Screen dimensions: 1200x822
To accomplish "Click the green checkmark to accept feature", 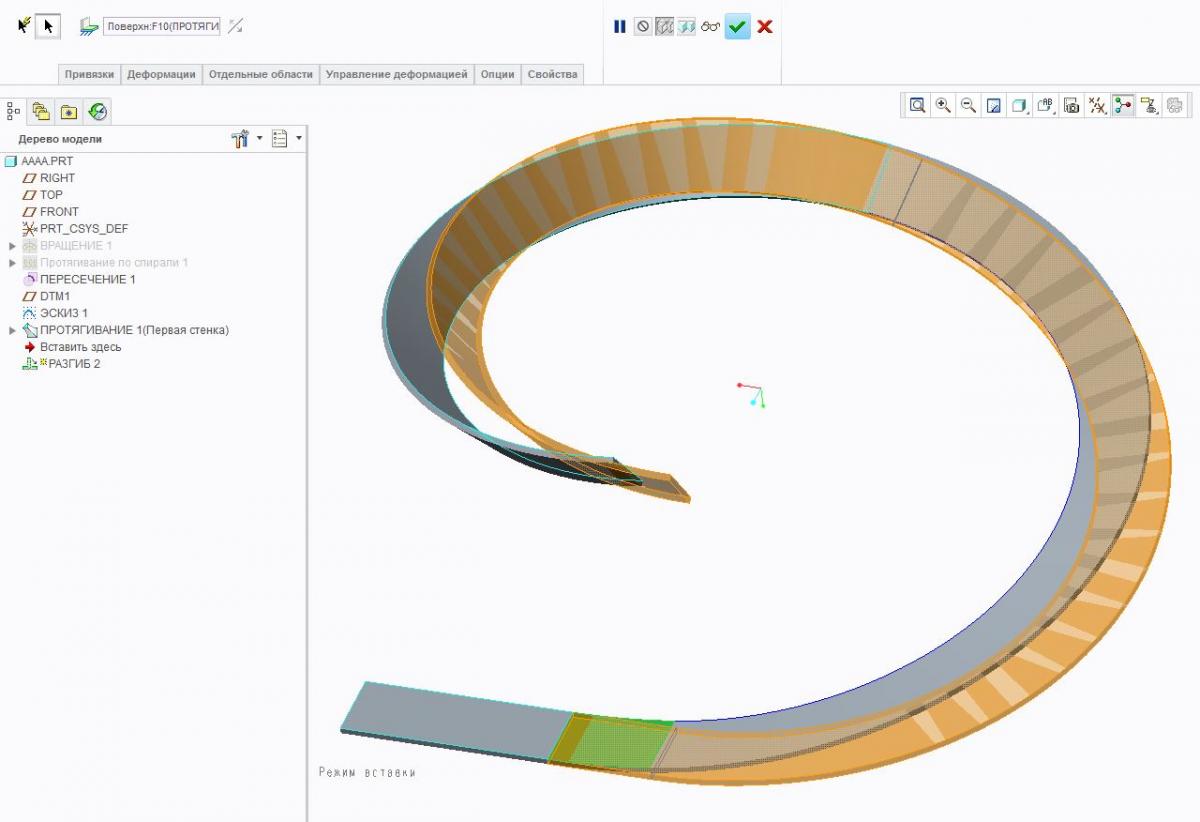I will tap(737, 27).
